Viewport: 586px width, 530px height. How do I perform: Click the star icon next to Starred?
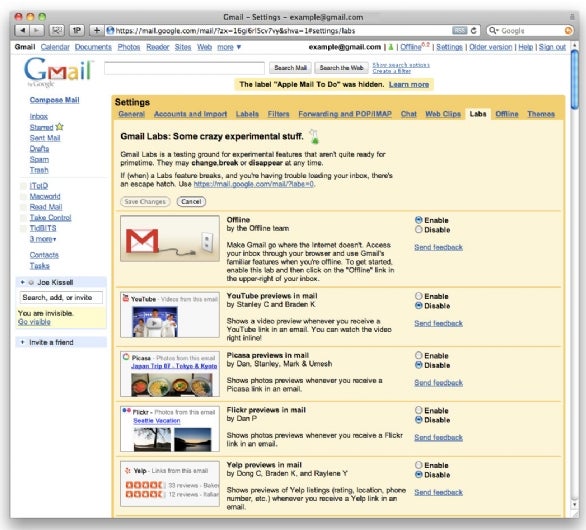(59, 127)
